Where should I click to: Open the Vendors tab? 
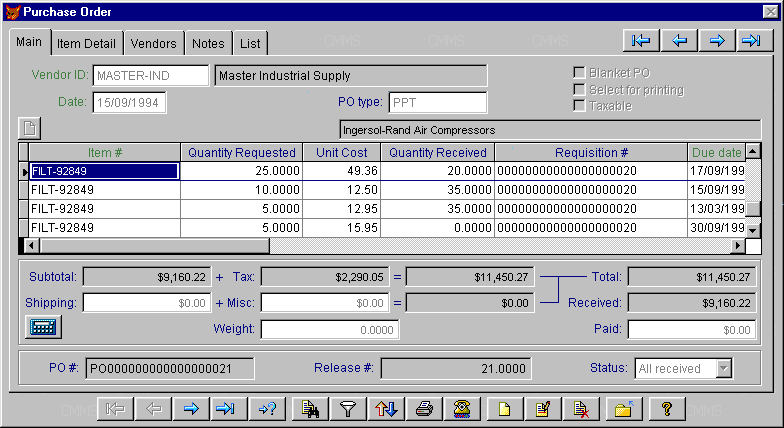click(x=154, y=44)
